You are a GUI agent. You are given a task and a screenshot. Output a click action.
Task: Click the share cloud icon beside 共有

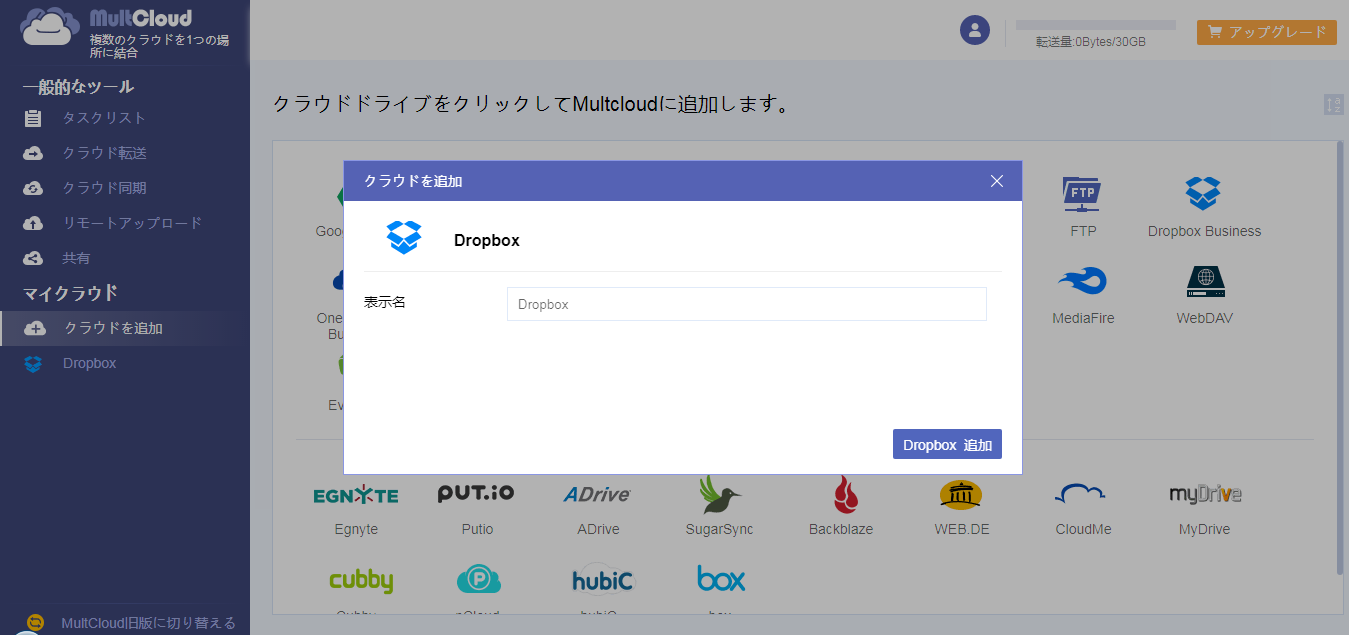[x=33, y=258]
